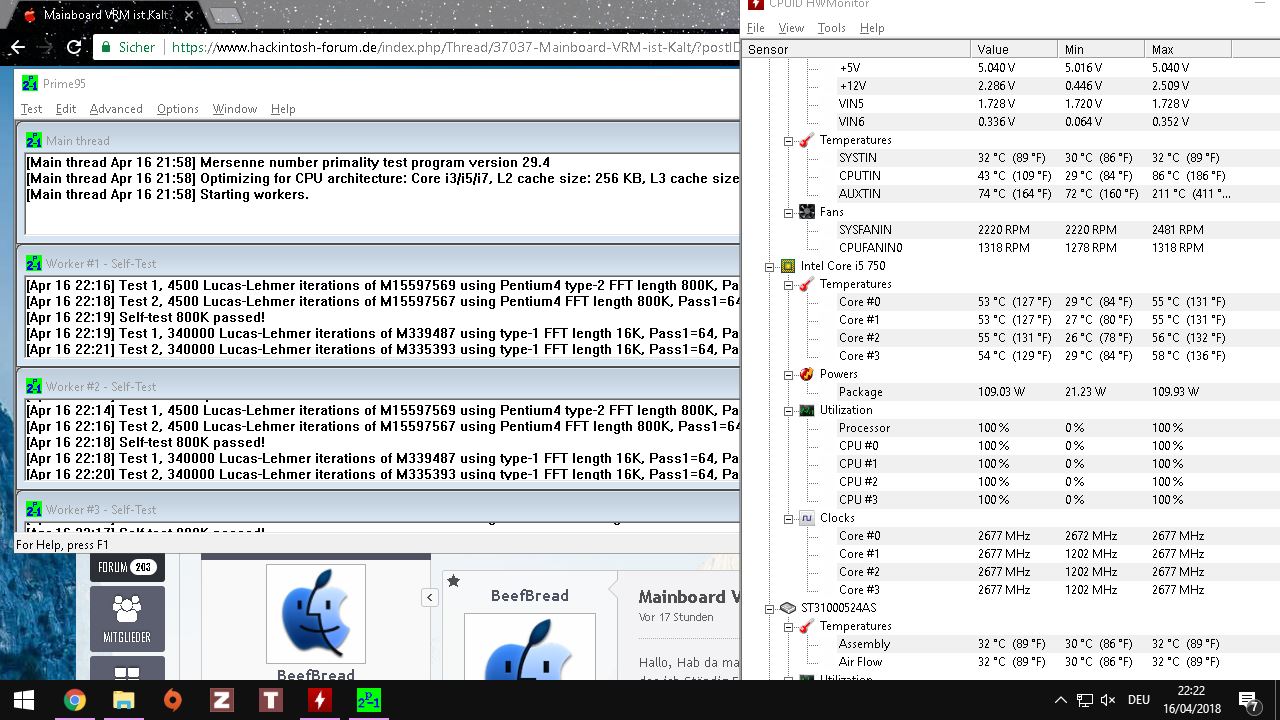Open the Test menu in Prime95
Image resolution: width=1280 pixels, height=720 pixels.
click(32, 109)
